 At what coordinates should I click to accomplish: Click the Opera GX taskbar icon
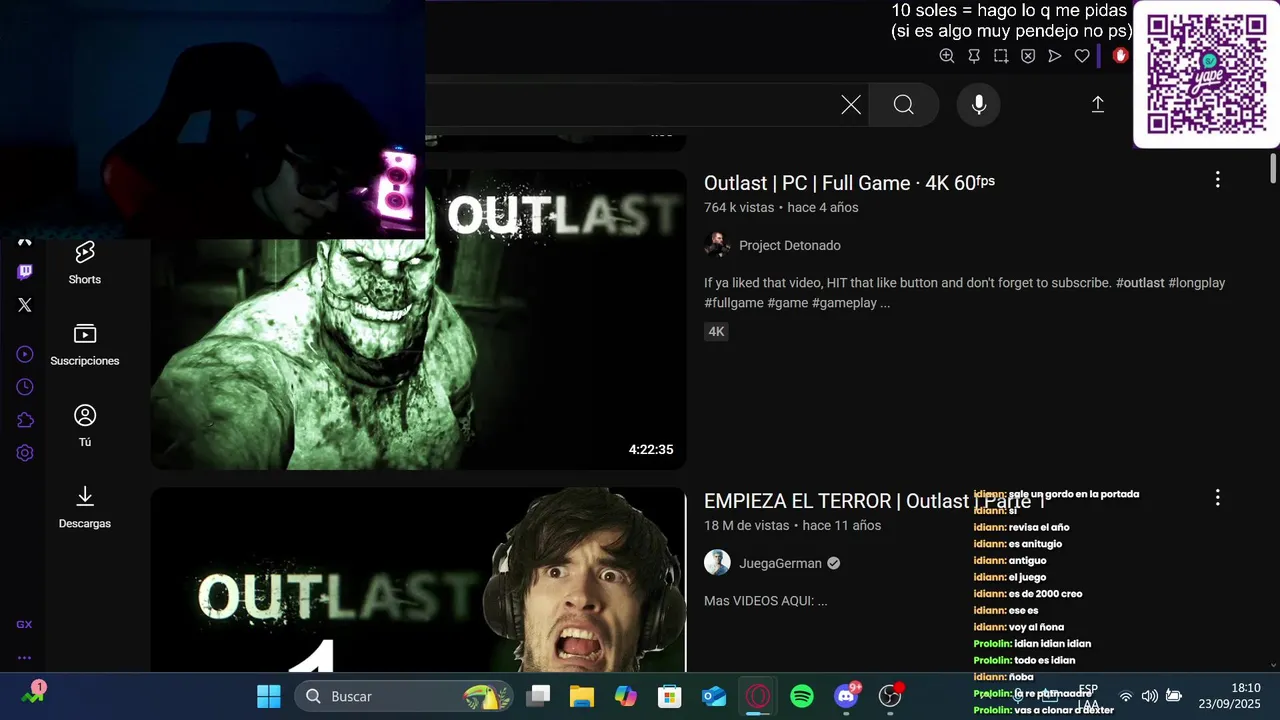(758, 696)
